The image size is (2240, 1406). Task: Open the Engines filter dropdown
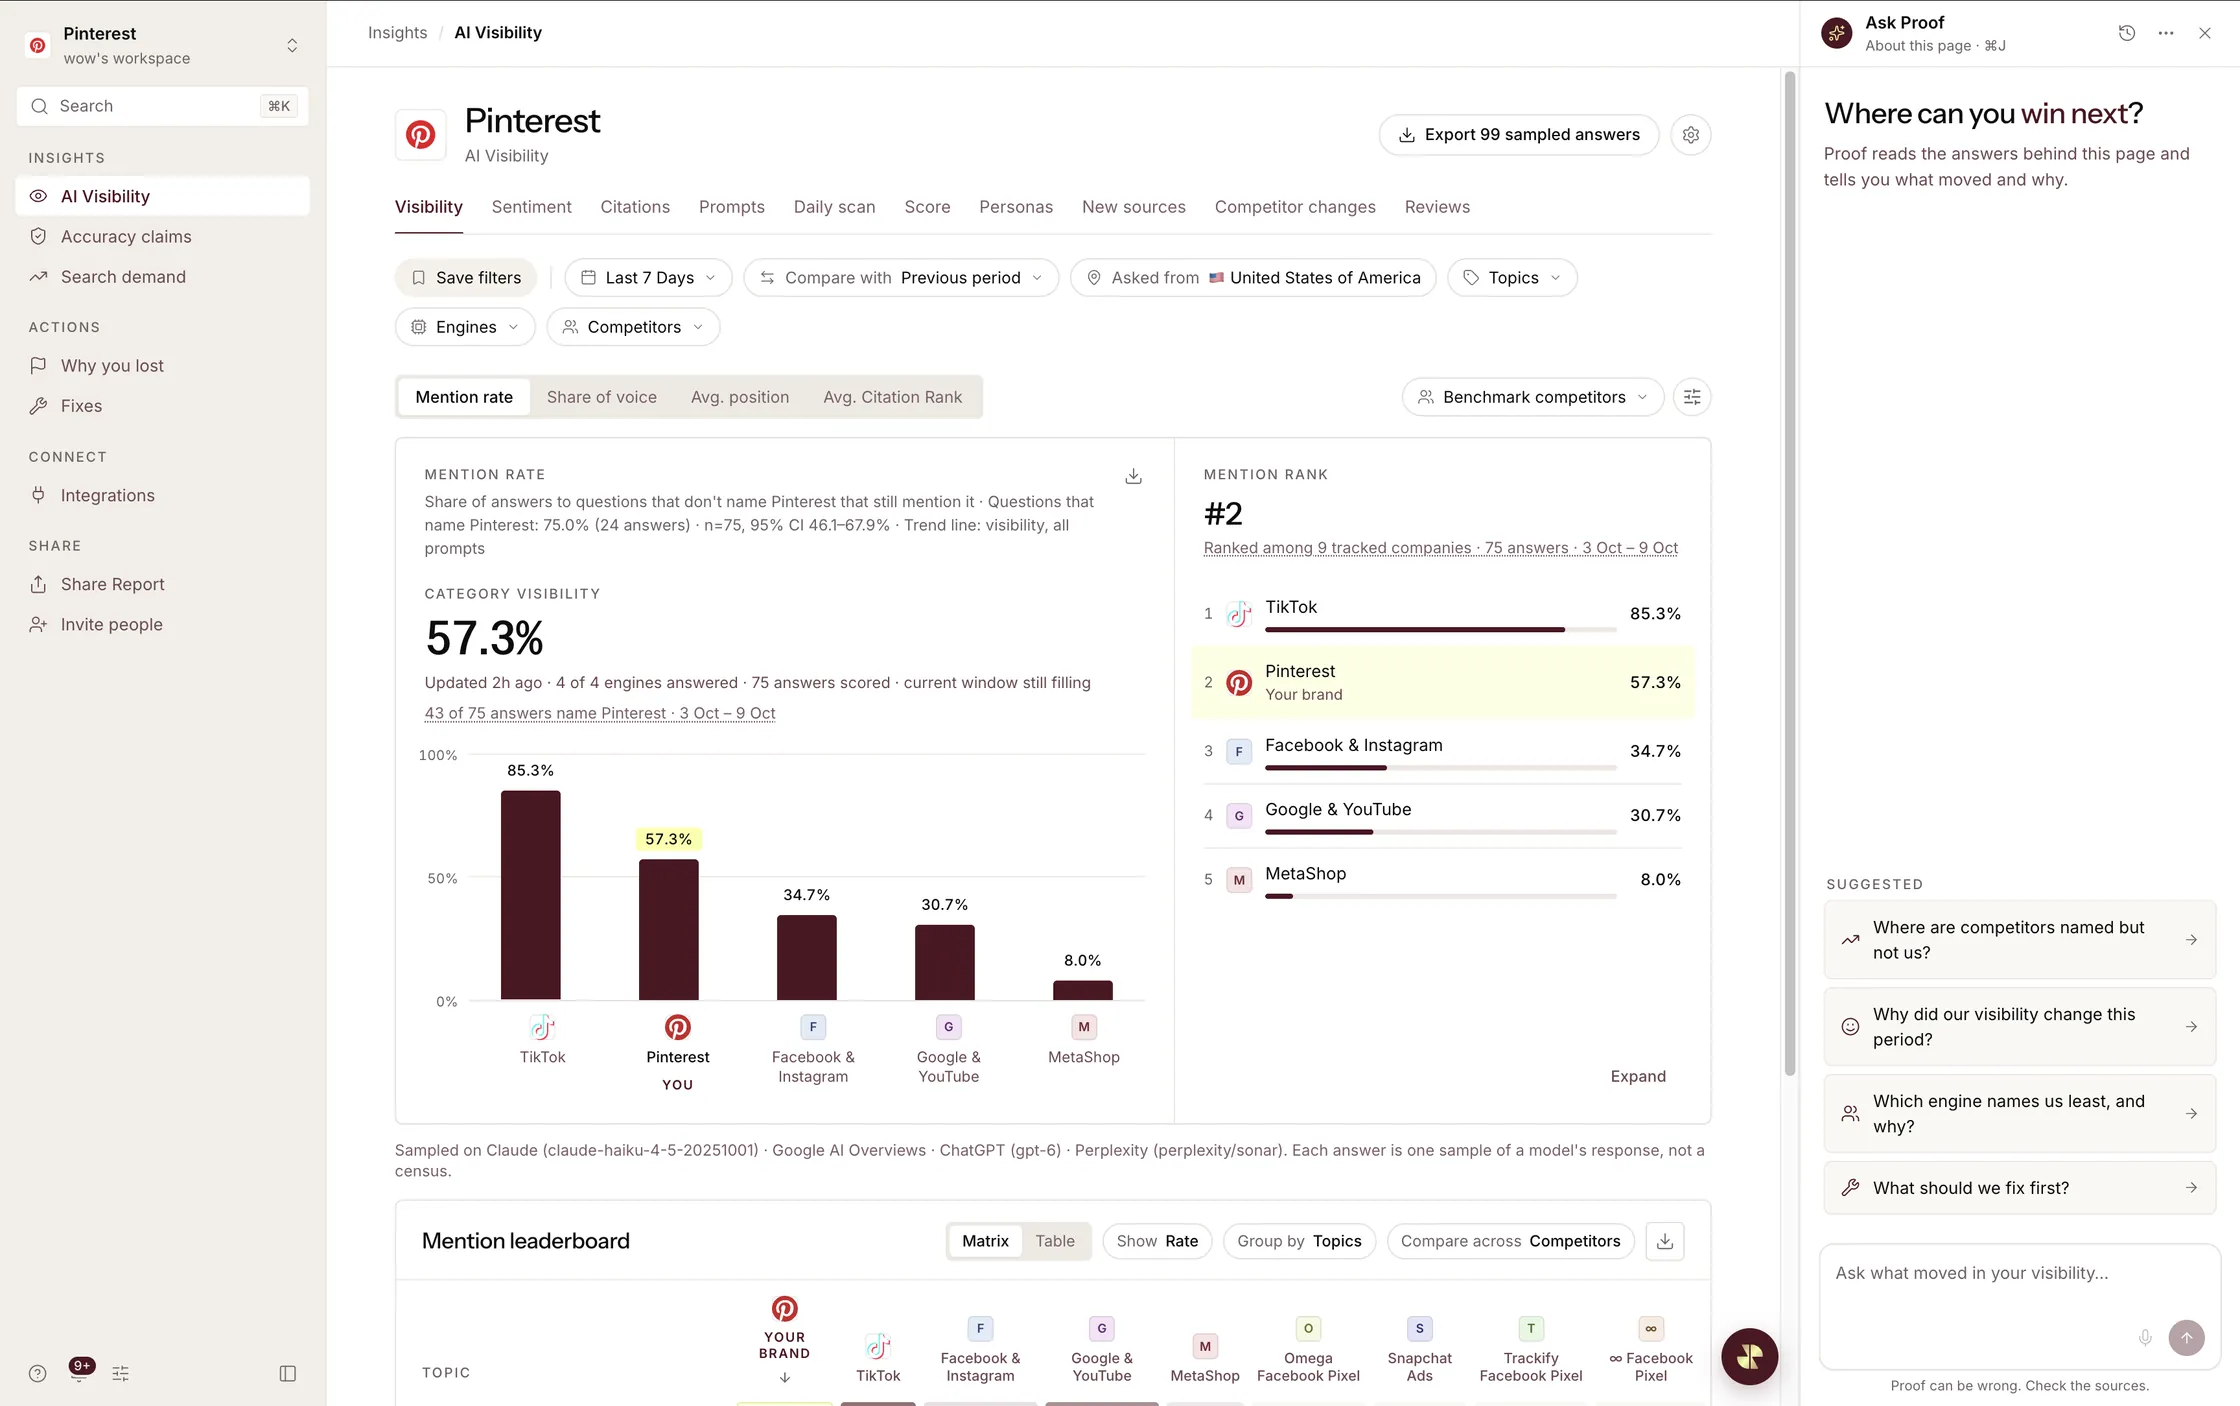coord(465,327)
